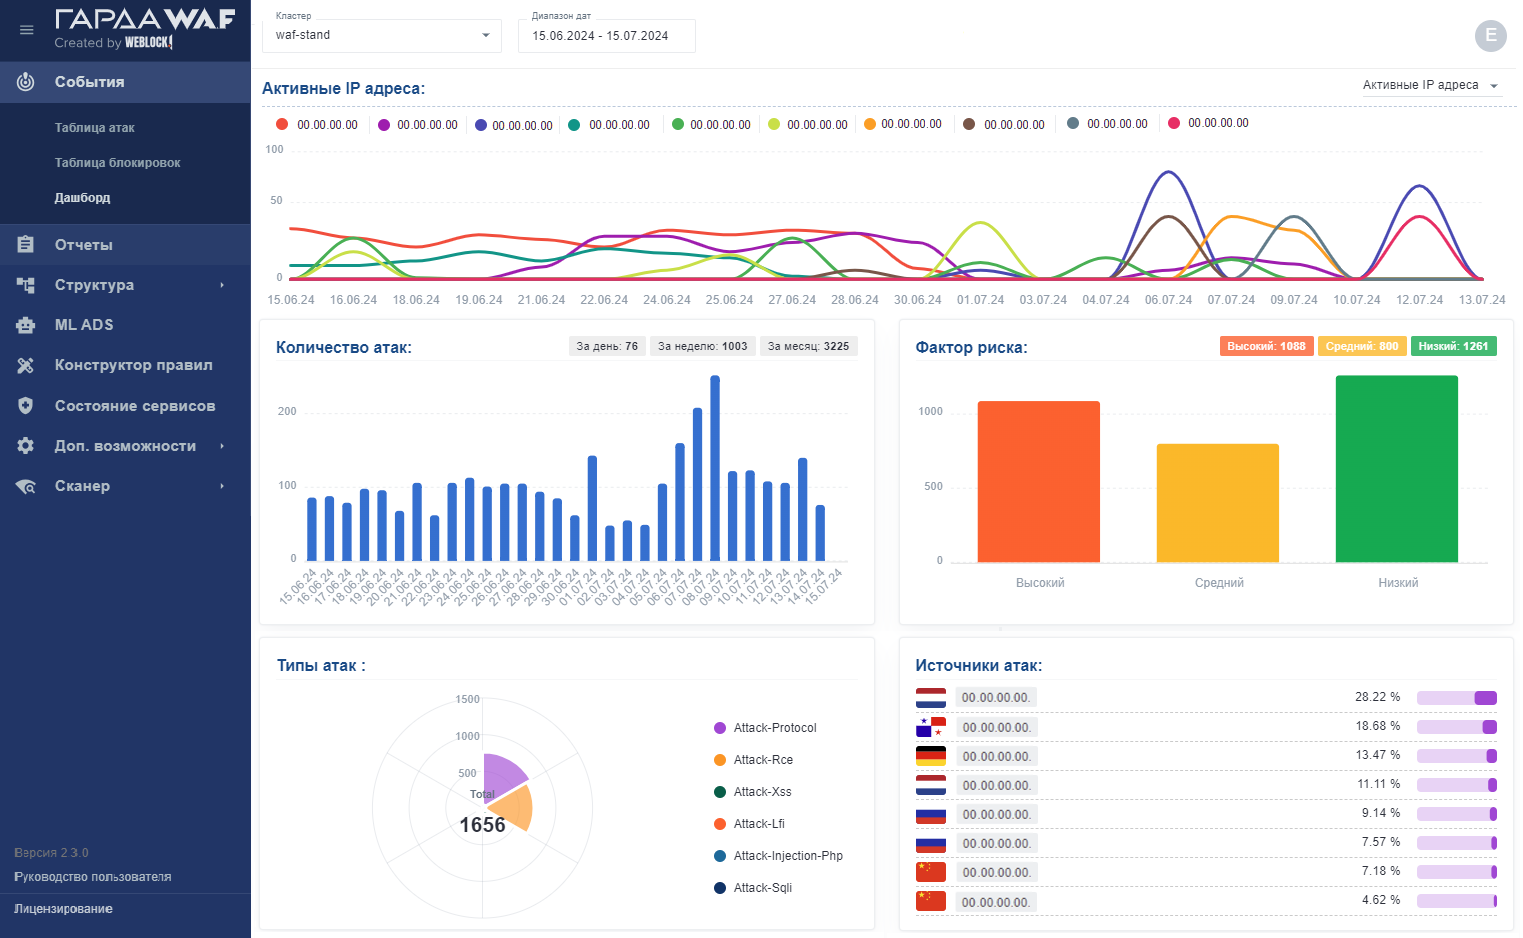This screenshot has width=1523, height=938.
Task: Open Таблица атак in sidebar
Action: [x=94, y=128]
